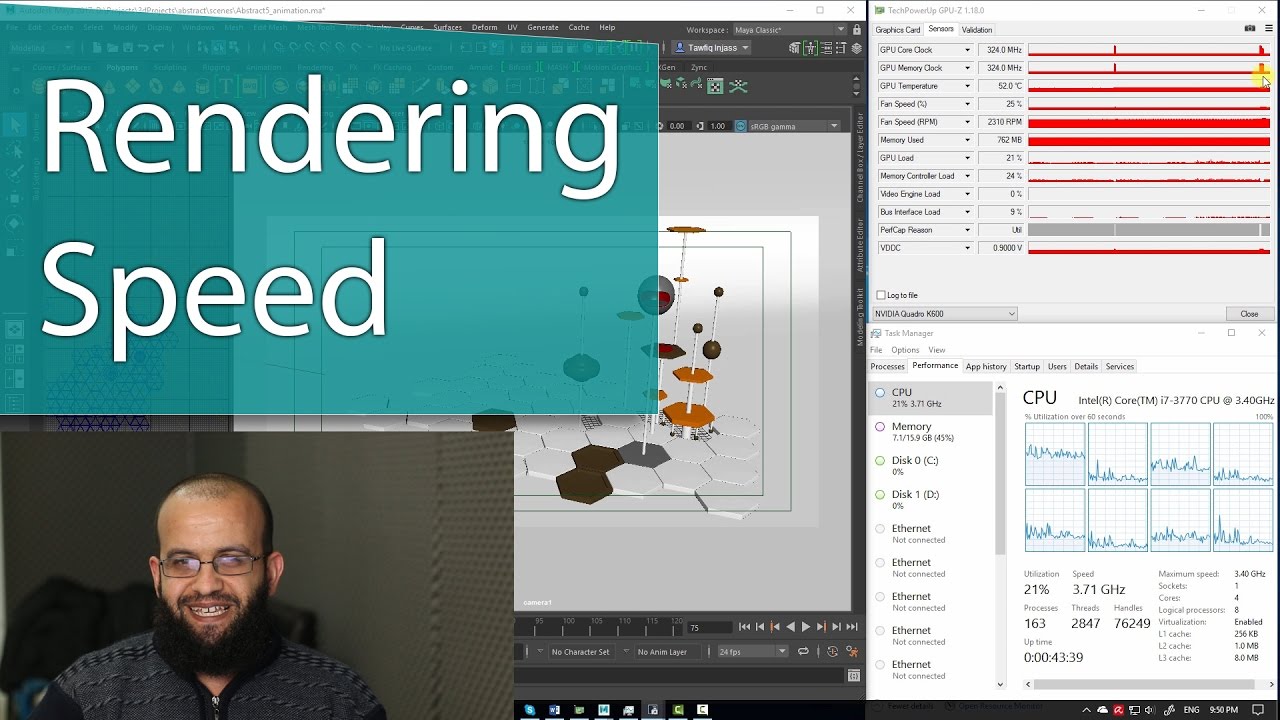Image resolution: width=1280 pixels, height=720 pixels.
Task: Open the green Camtasia taskbar icon
Action: (678, 710)
